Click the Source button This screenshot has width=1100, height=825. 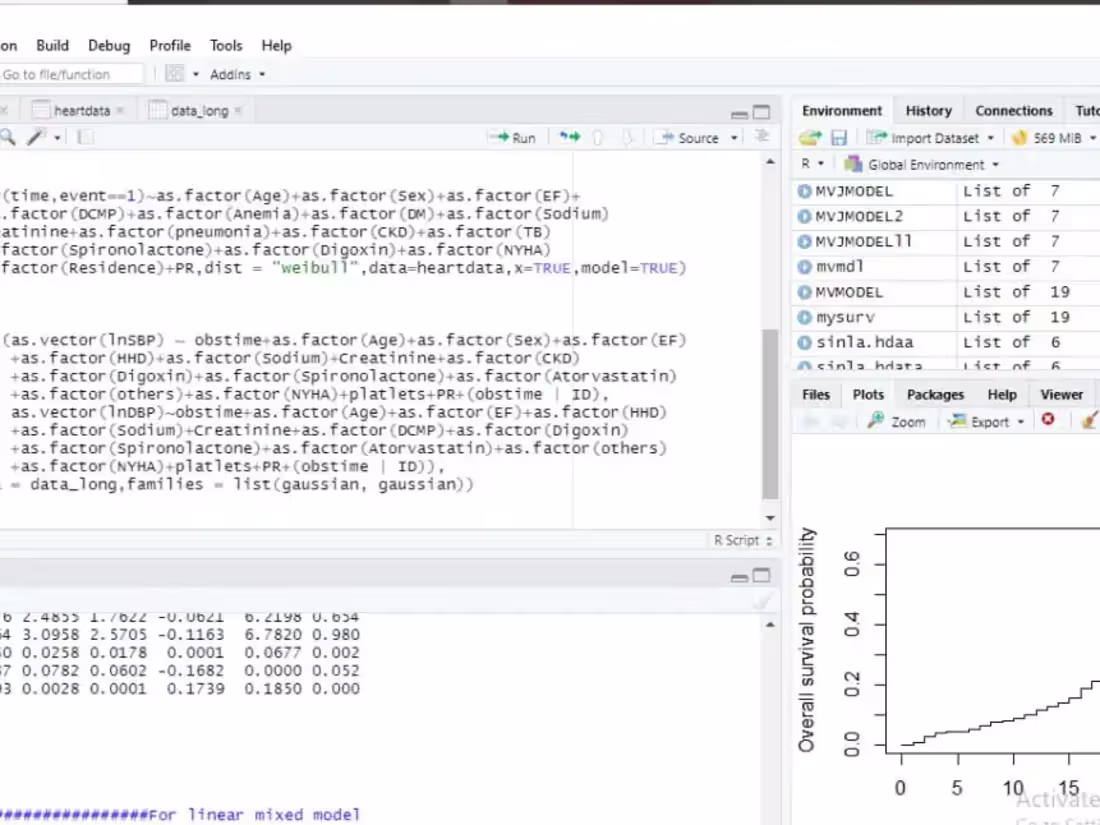(690, 138)
